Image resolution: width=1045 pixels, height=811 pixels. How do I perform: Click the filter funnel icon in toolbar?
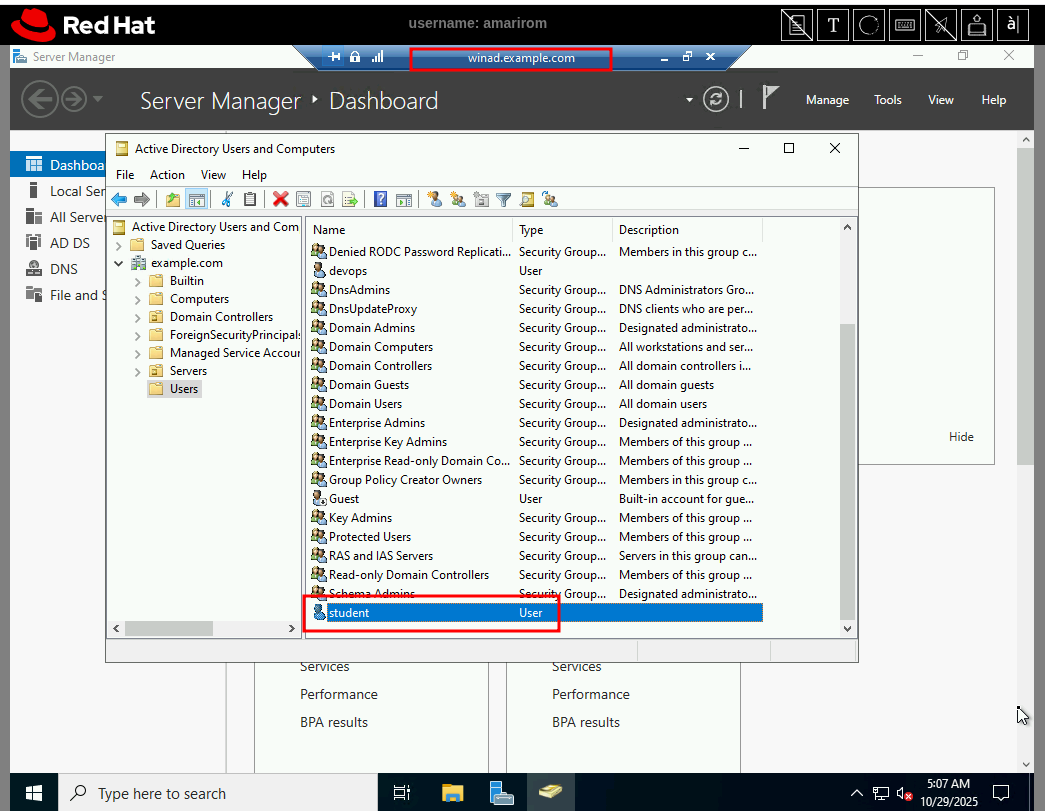pos(504,199)
